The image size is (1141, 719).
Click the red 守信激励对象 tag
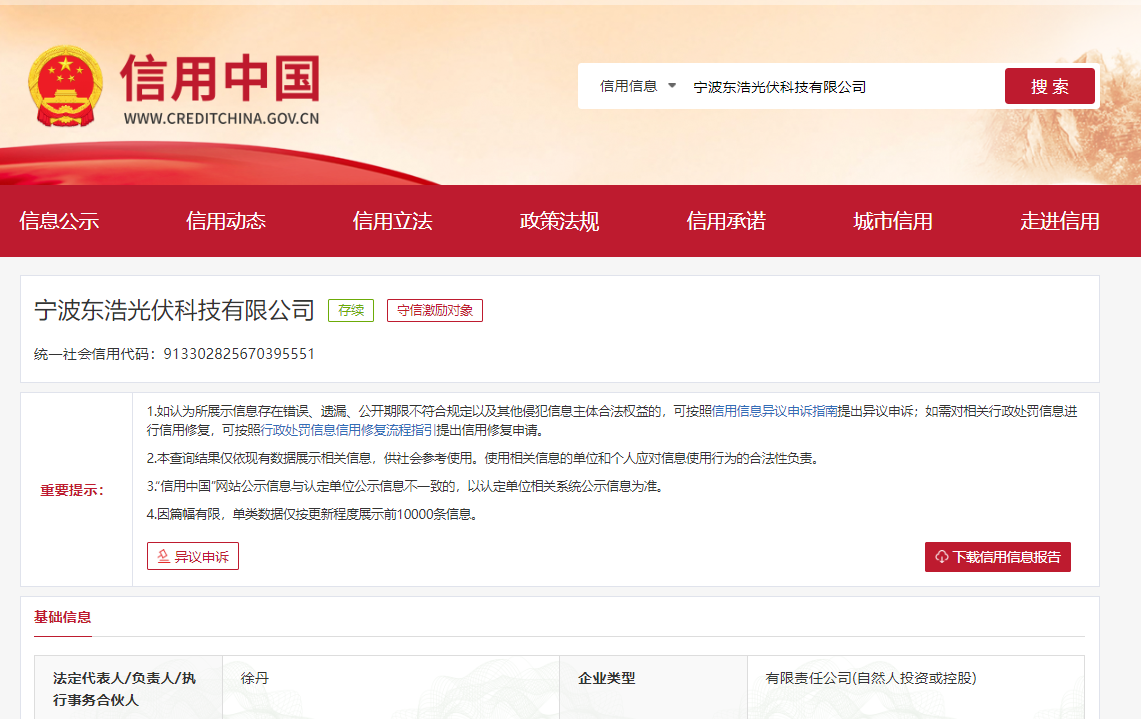[x=434, y=311]
